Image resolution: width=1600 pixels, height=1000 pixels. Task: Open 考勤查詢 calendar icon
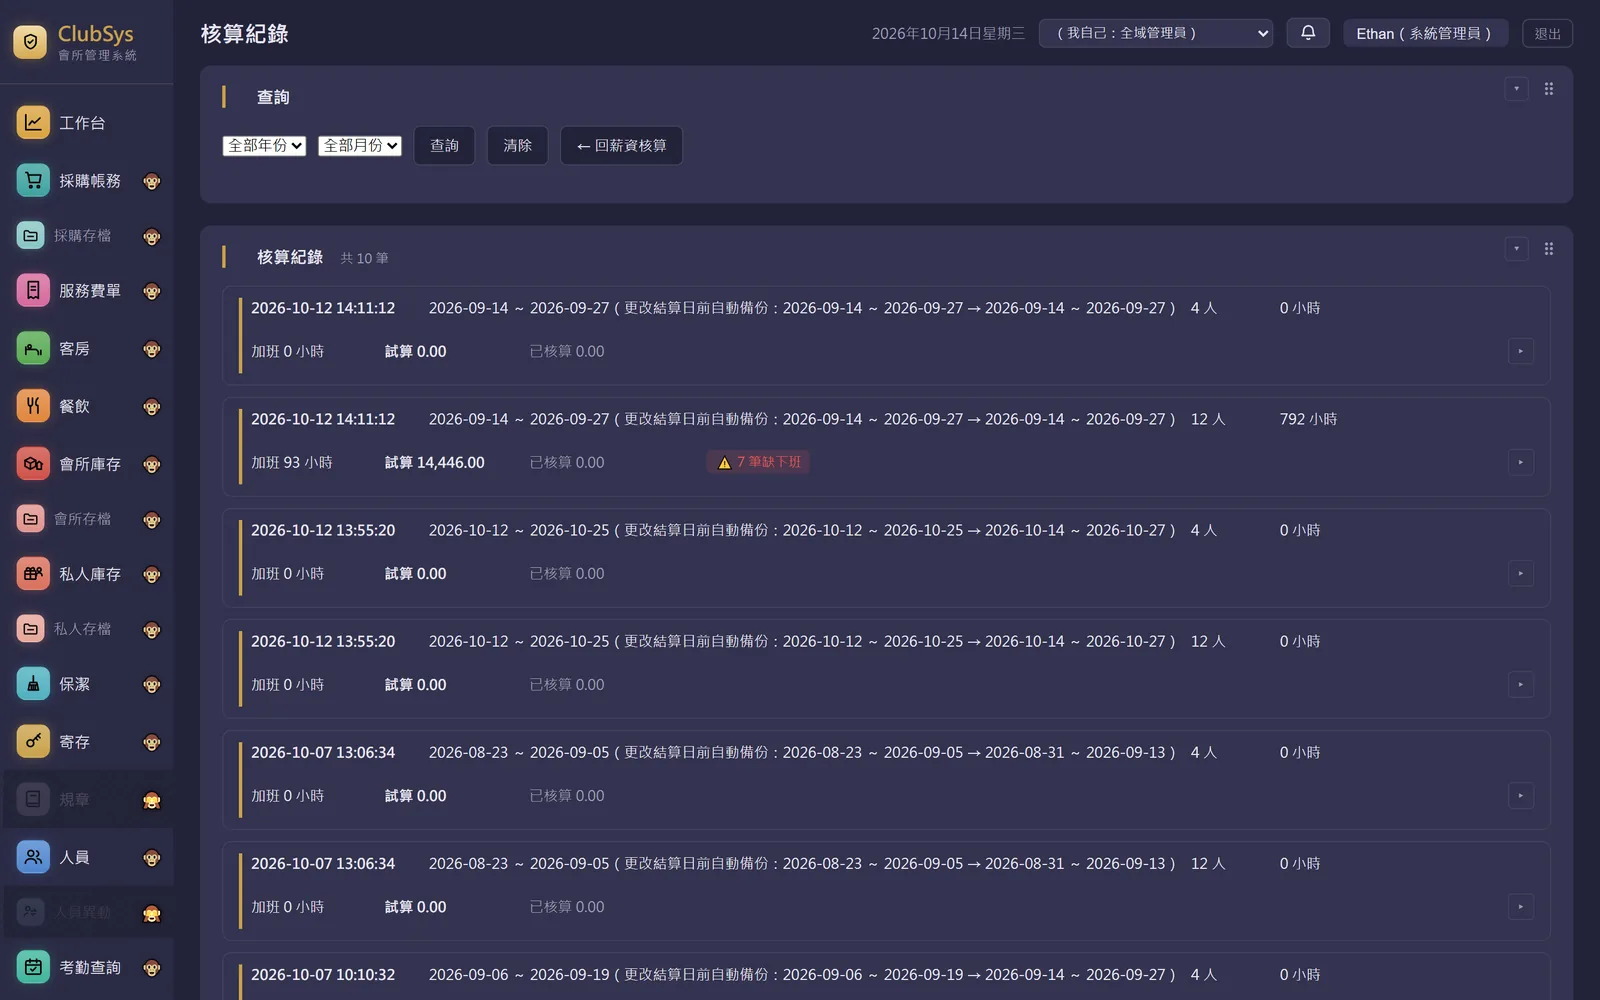[x=33, y=967]
